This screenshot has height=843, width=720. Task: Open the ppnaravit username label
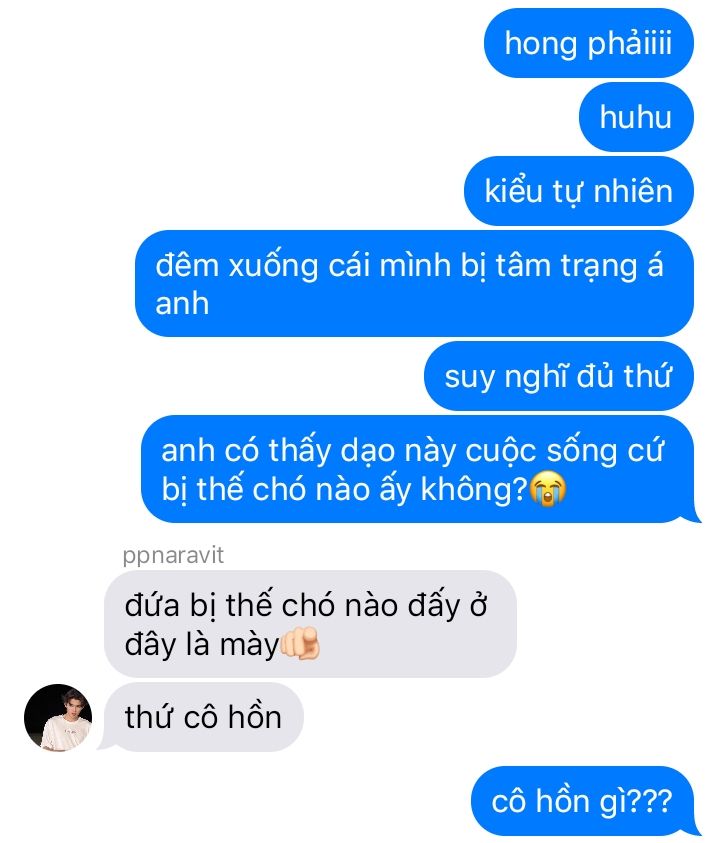[173, 555]
